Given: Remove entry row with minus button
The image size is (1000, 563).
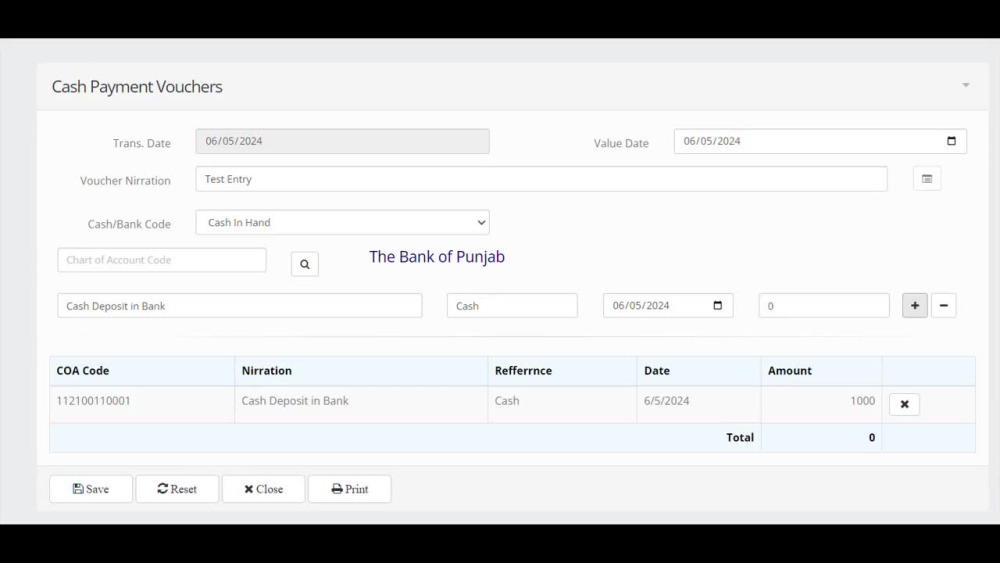Looking at the screenshot, I should click(943, 305).
